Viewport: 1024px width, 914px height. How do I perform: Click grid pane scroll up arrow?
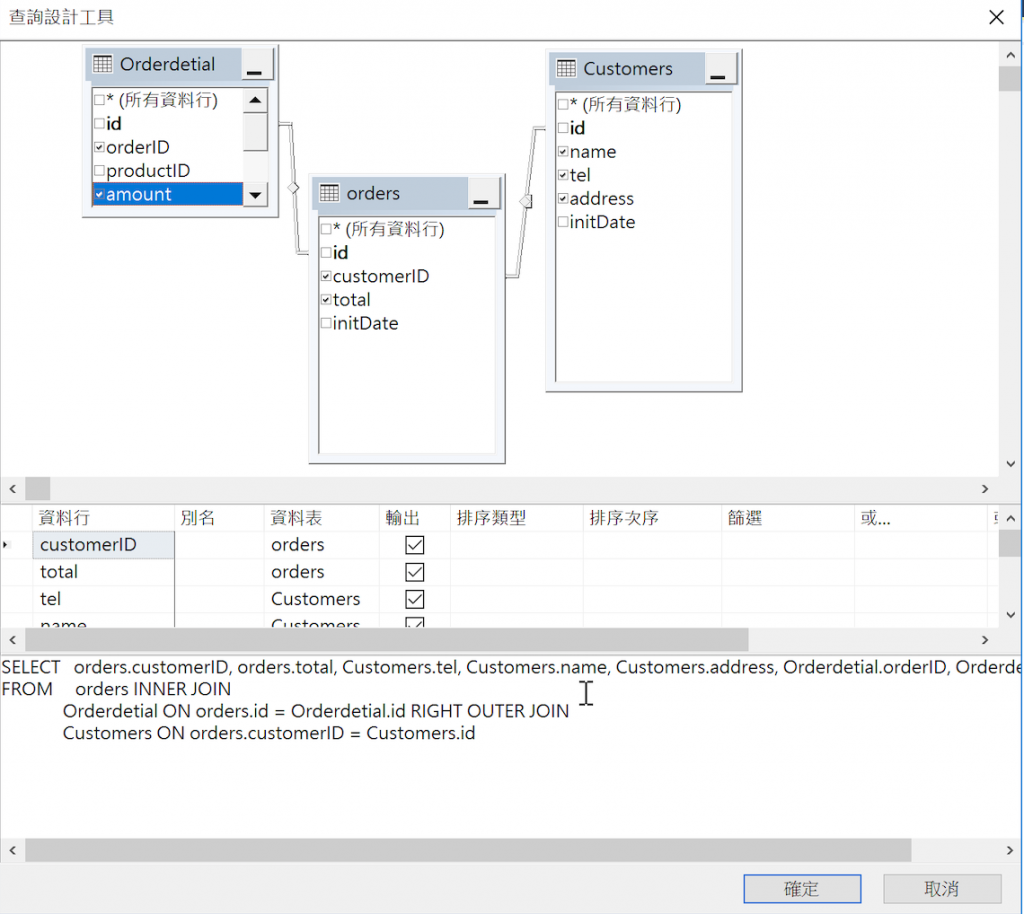(1010, 518)
